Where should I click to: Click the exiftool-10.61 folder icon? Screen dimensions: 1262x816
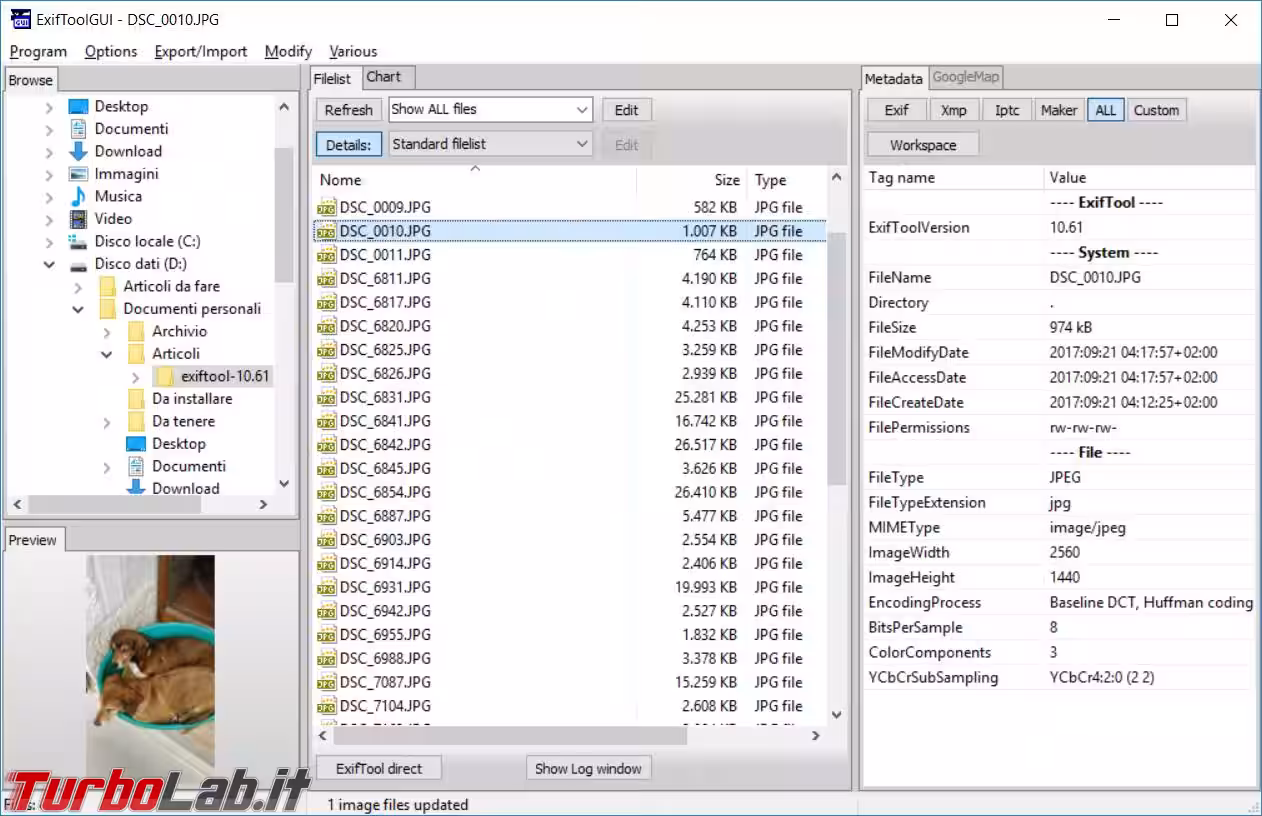click(163, 376)
